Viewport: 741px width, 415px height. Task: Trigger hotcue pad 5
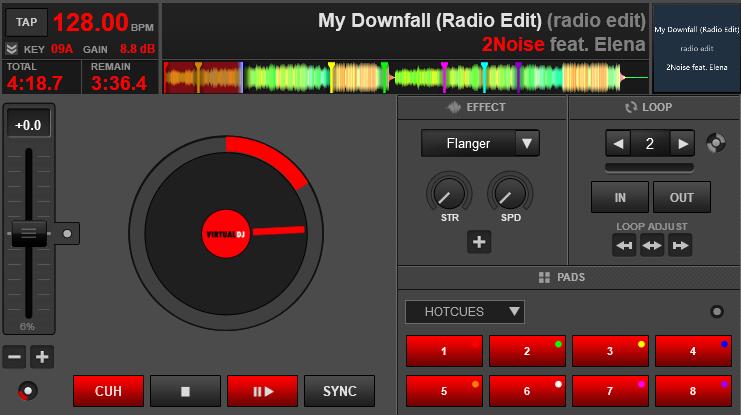[444, 391]
